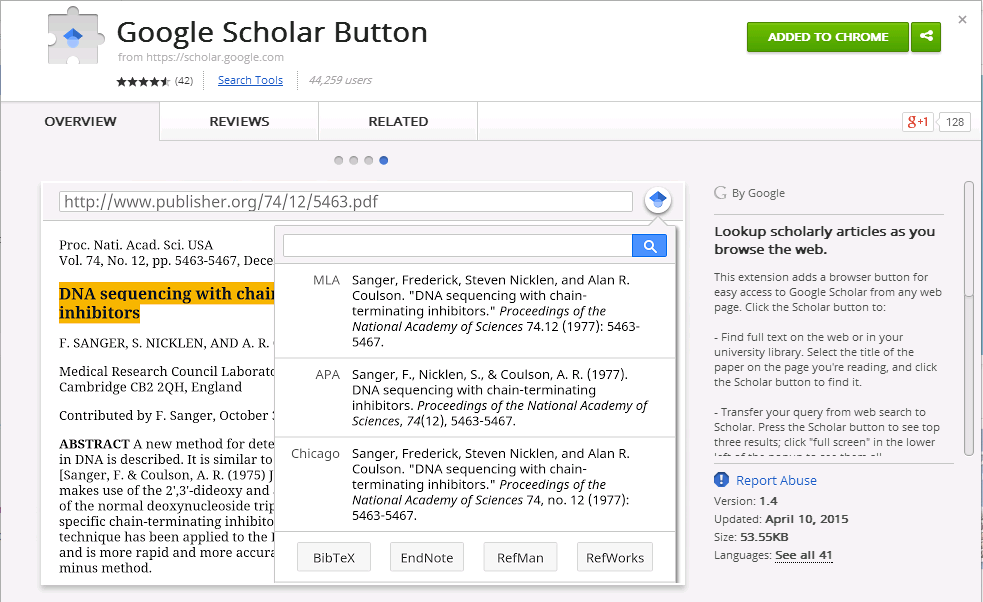Open the RELATED tab

point(398,122)
